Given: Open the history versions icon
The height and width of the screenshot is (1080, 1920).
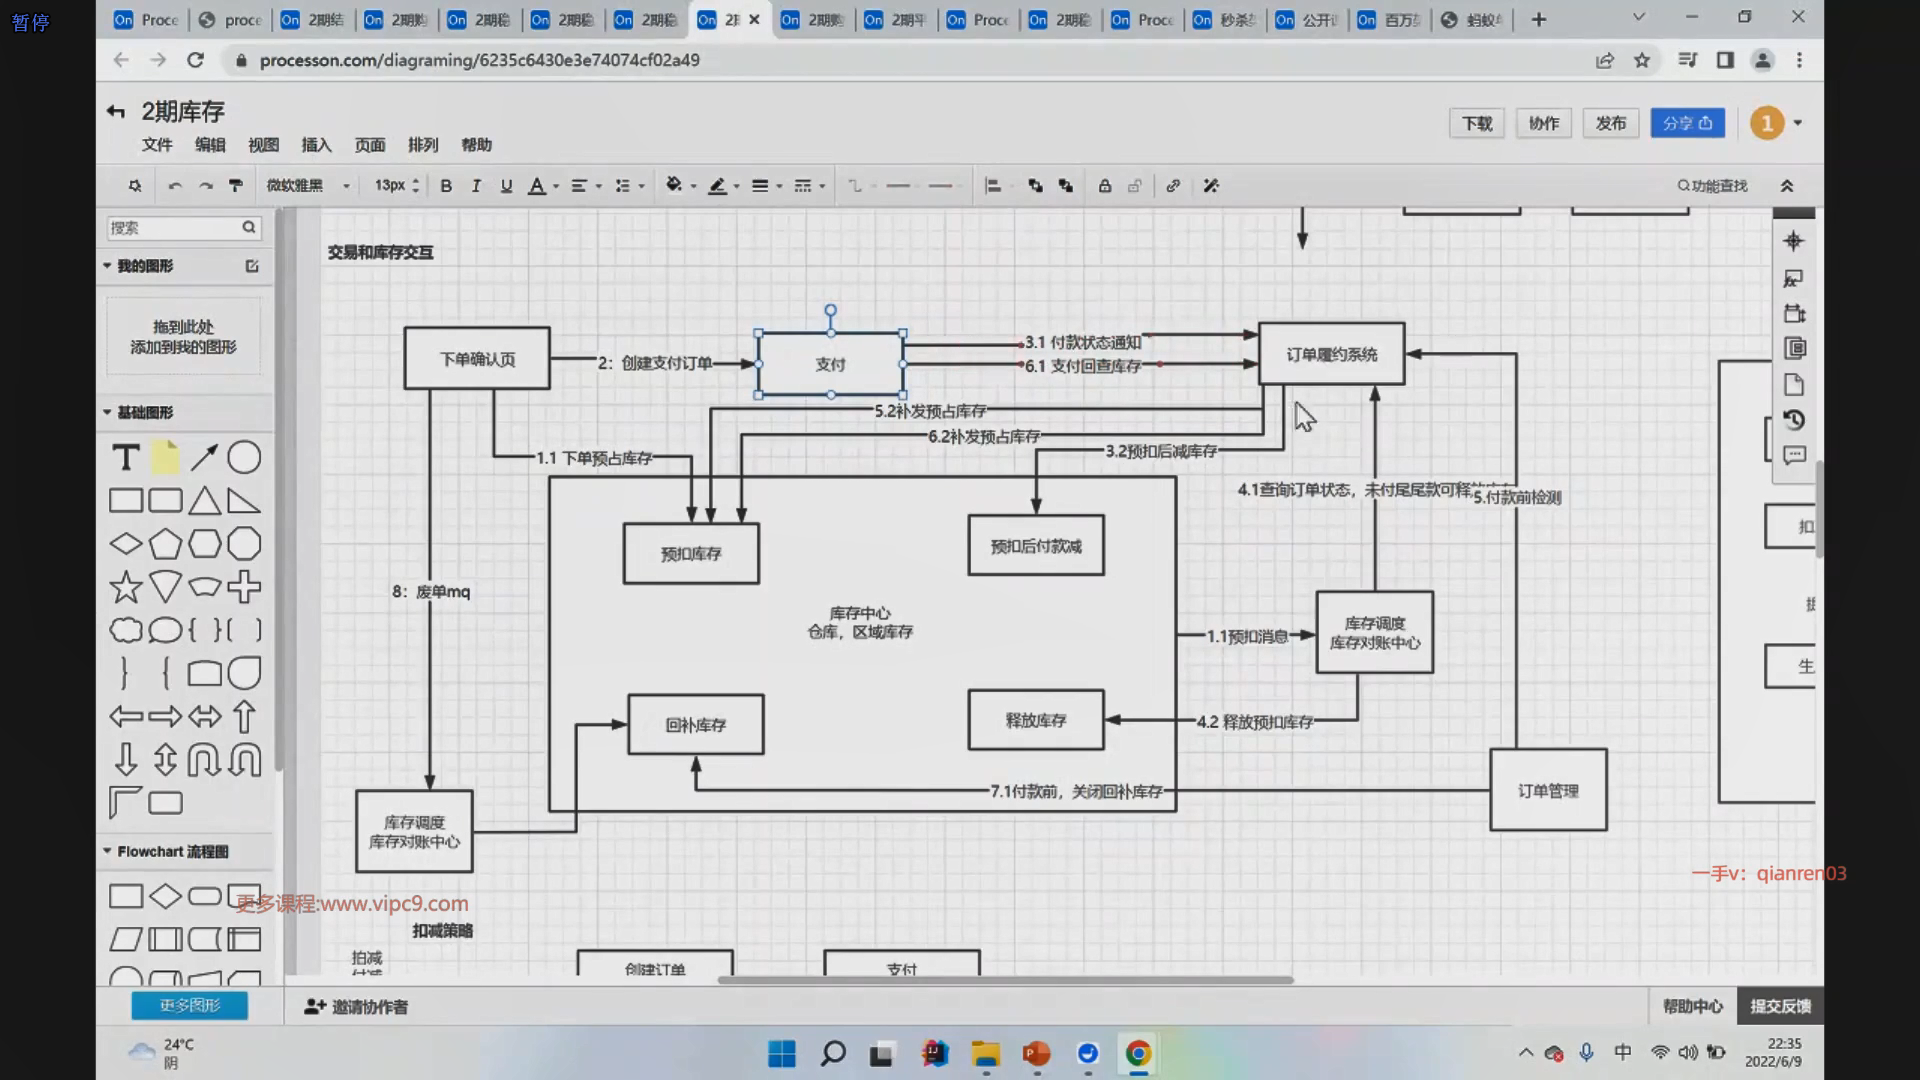Looking at the screenshot, I should pyautogui.click(x=1794, y=420).
